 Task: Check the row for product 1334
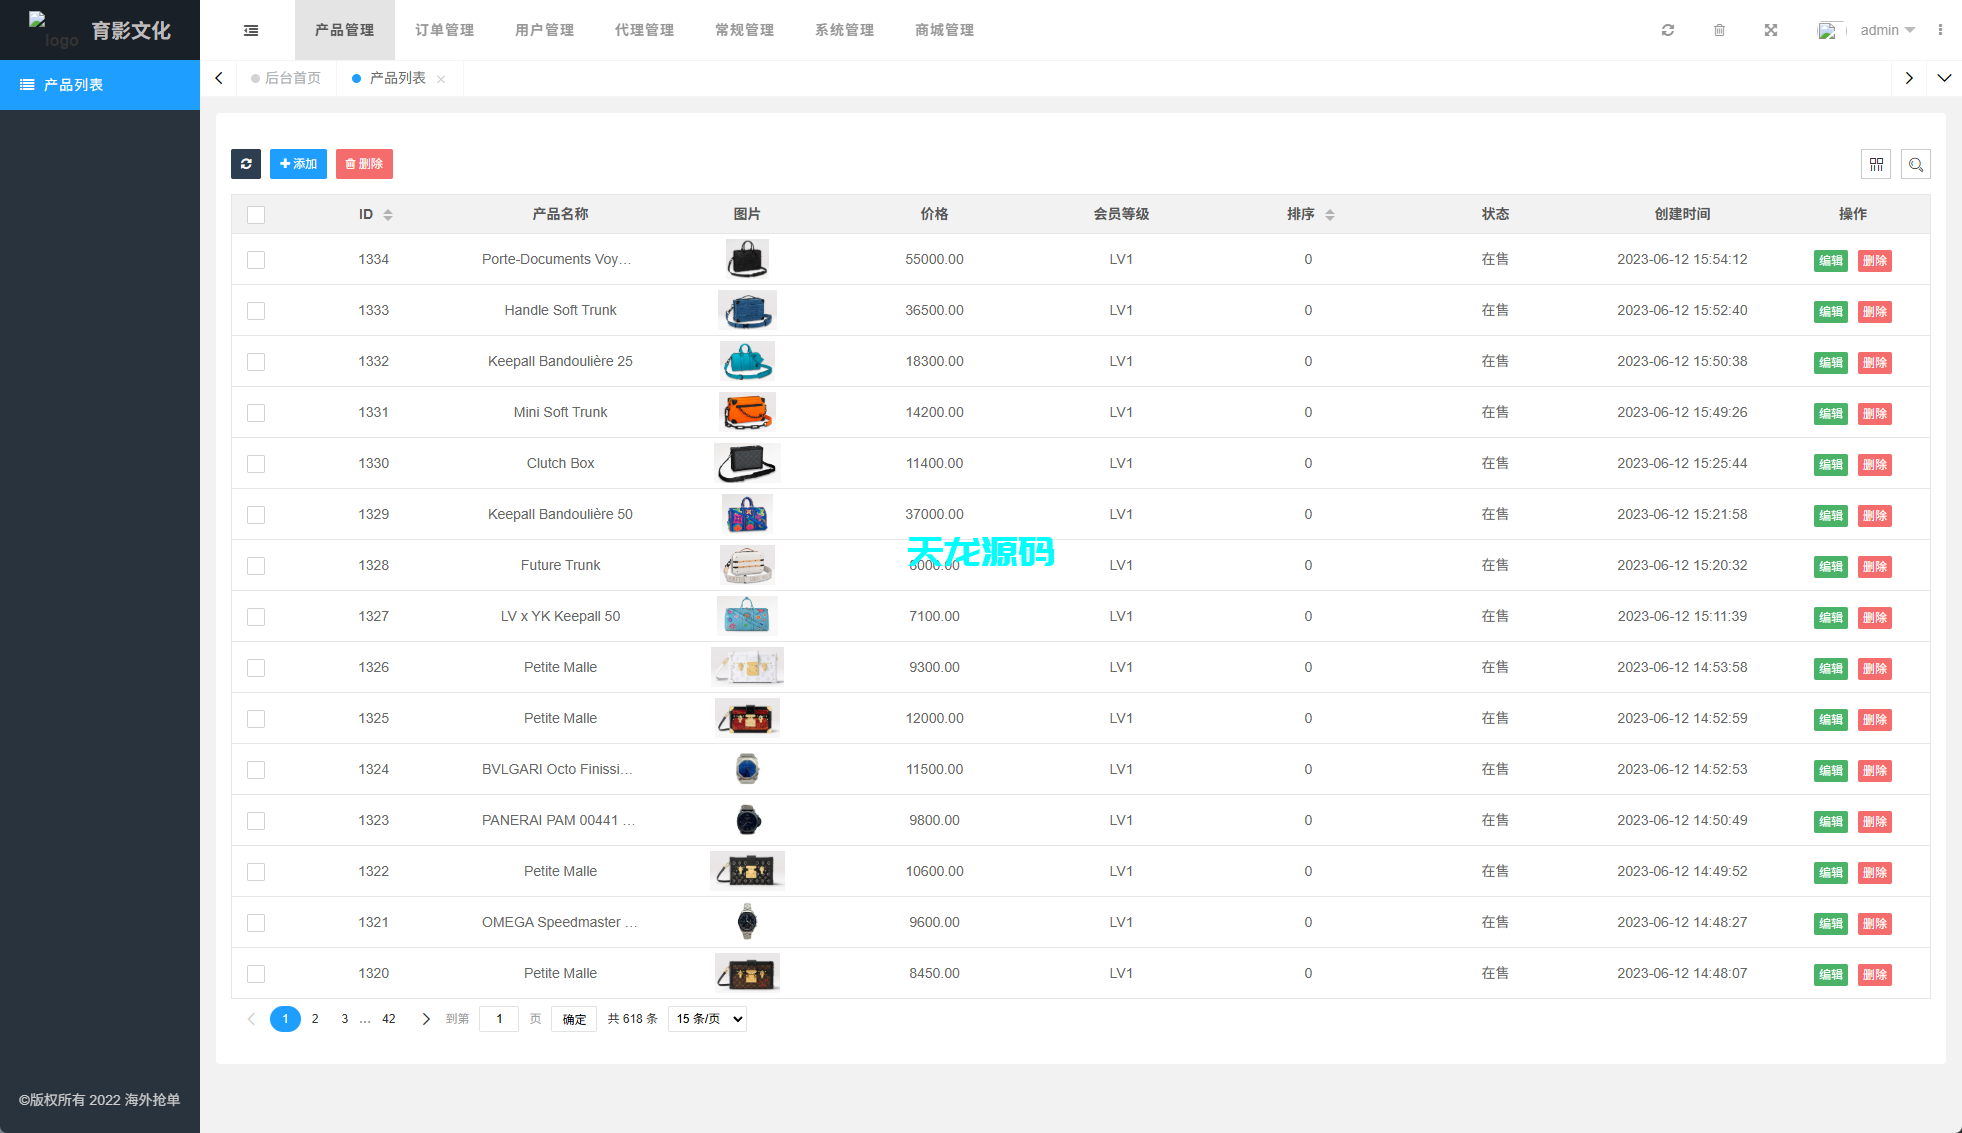[x=256, y=260]
